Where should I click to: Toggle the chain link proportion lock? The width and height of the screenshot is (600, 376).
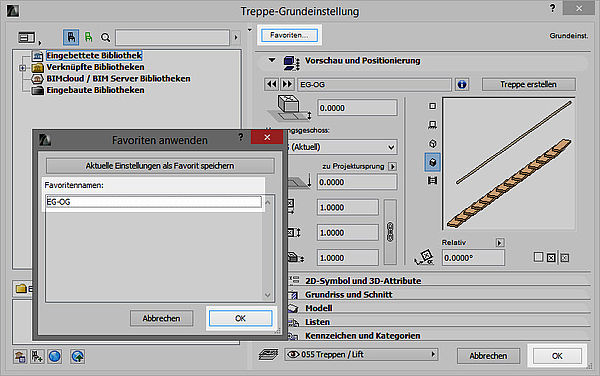pos(390,232)
